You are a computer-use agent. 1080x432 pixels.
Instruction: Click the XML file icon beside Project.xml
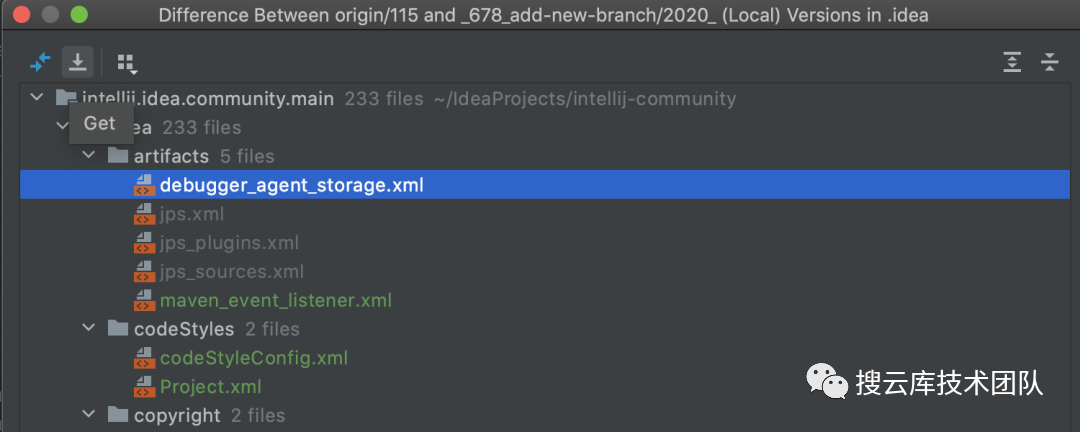point(143,387)
